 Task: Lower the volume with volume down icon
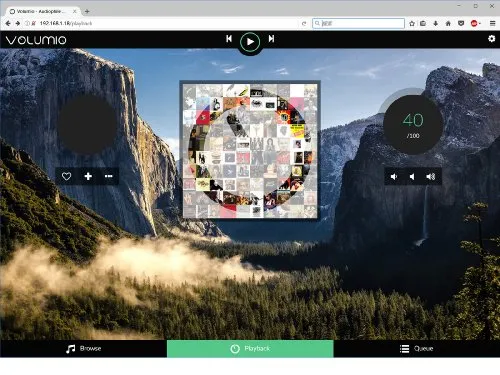pyautogui.click(x=394, y=177)
